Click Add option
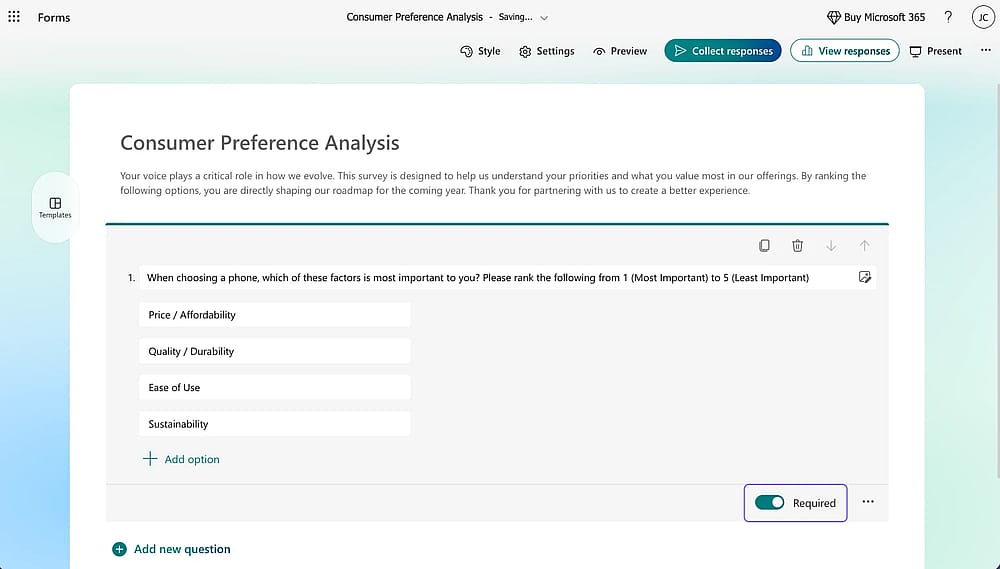Image resolution: width=1000 pixels, height=569 pixels. (x=181, y=459)
